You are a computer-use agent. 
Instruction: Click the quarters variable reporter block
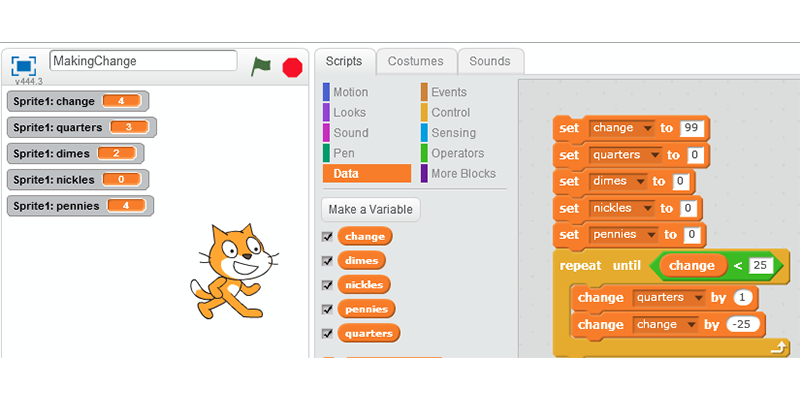tap(369, 334)
